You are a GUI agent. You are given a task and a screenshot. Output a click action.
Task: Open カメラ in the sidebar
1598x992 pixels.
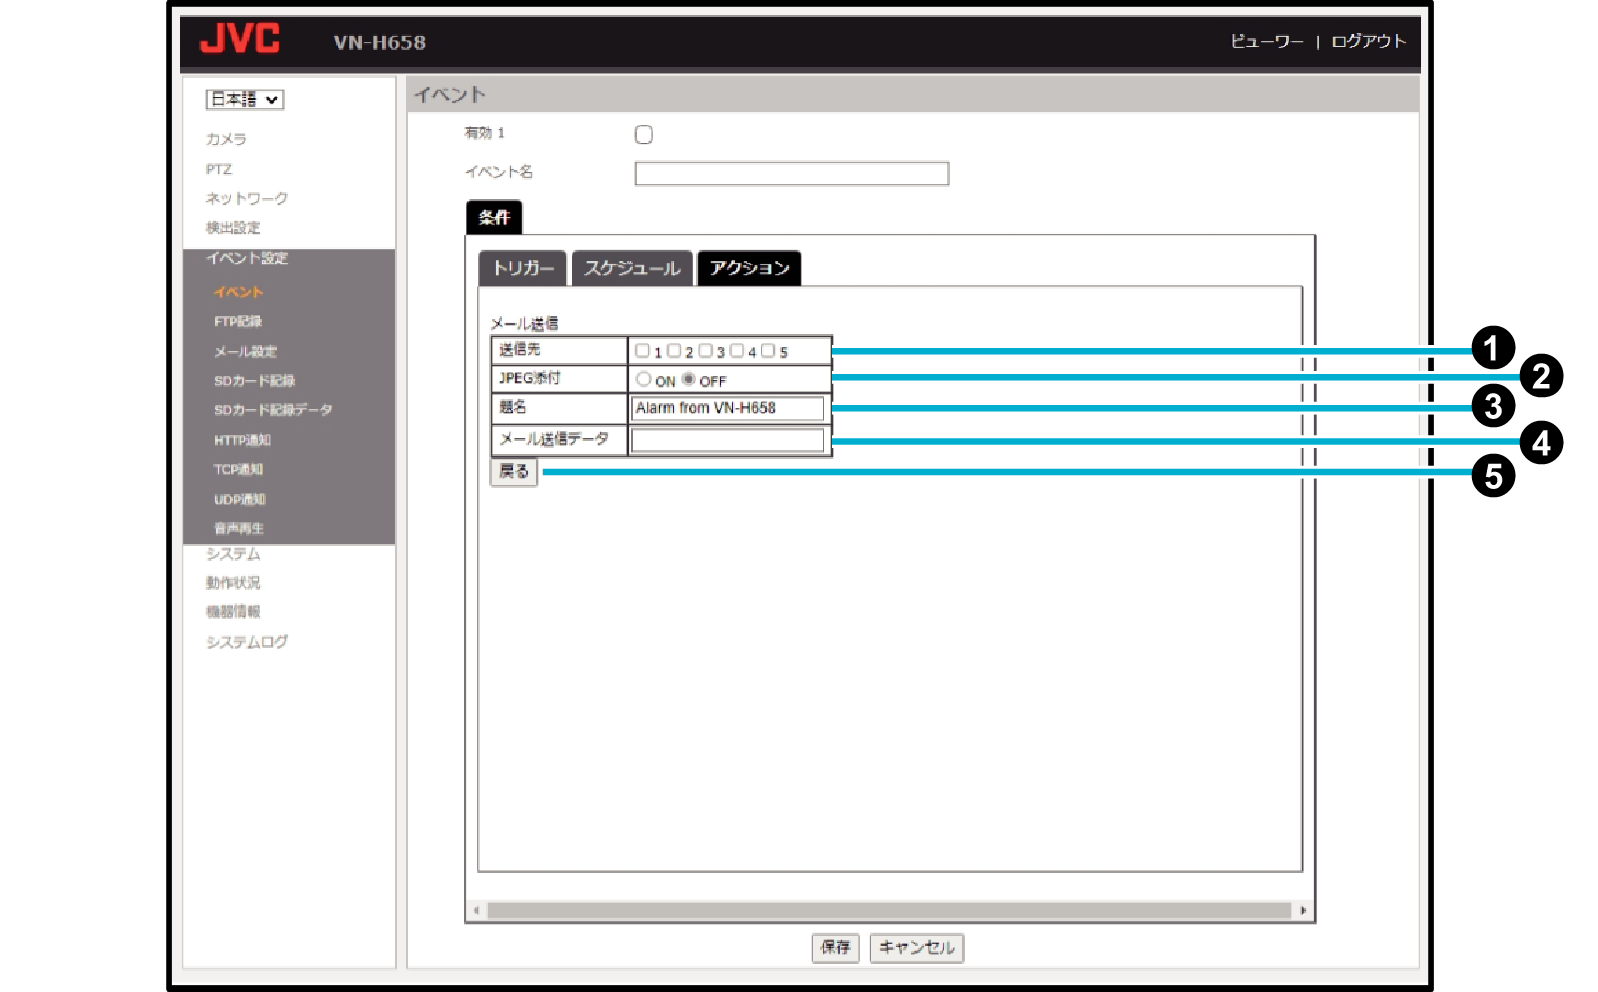point(226,139)
